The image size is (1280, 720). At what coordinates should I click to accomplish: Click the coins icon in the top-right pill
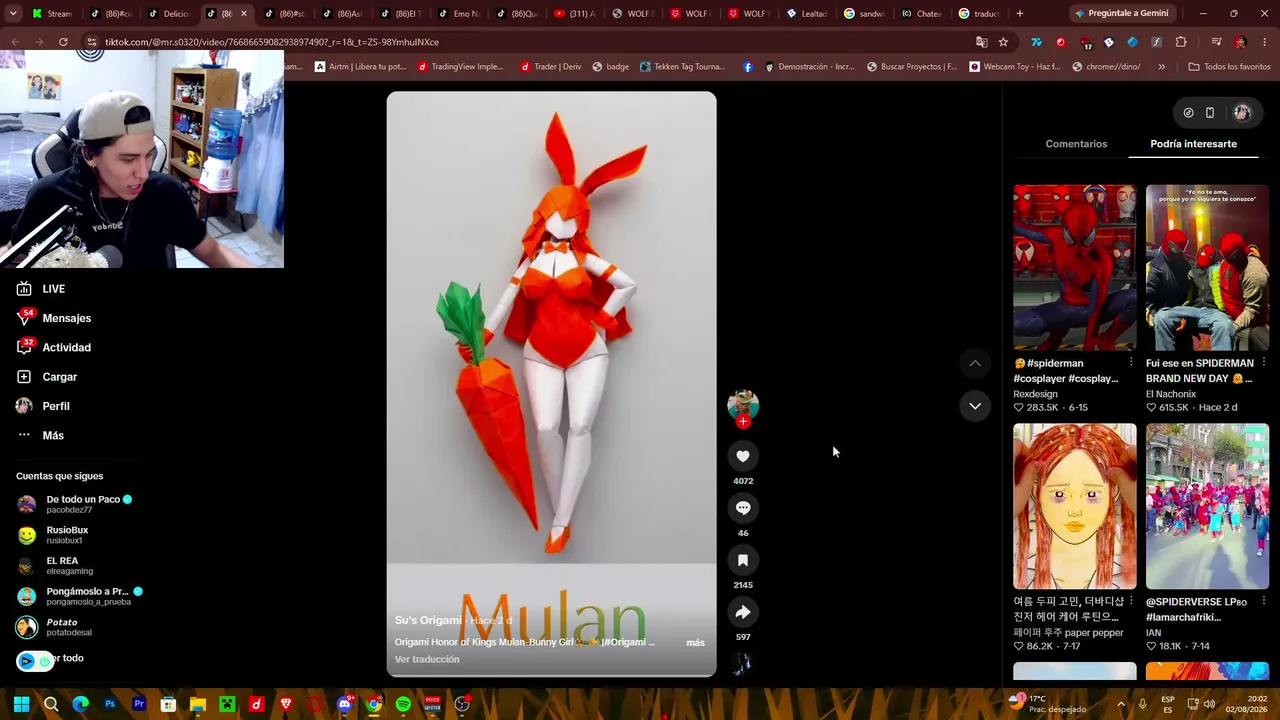click(x=1188, y=113)
